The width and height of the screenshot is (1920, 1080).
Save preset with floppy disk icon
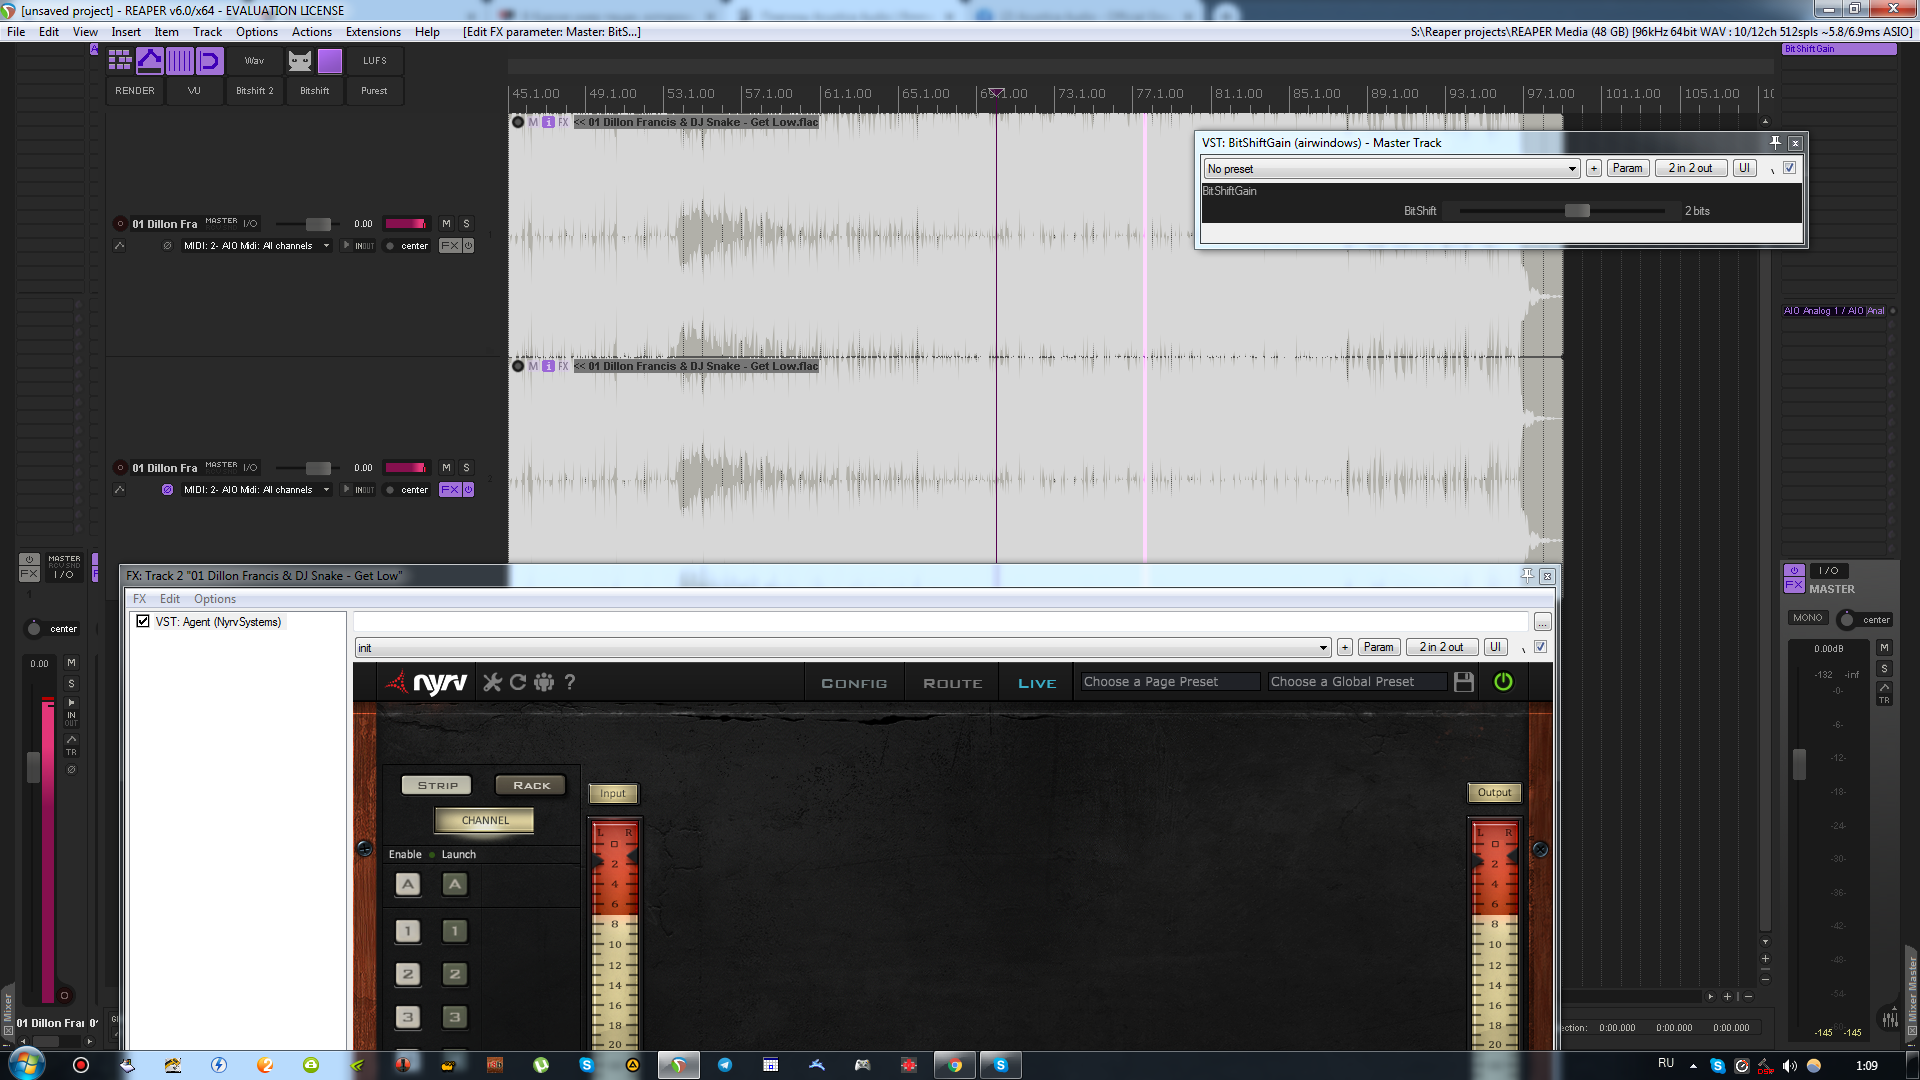1464,682
